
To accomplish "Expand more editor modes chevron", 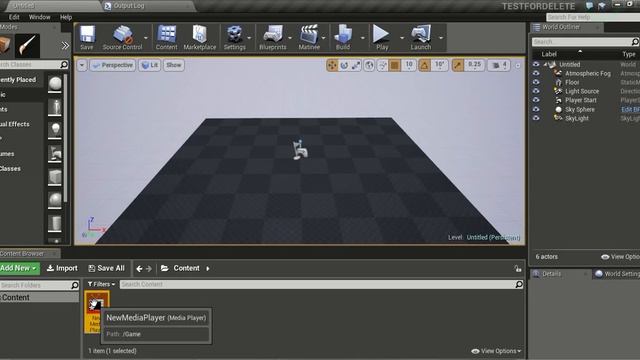I will pyautogui.click(x=65, y=46).
